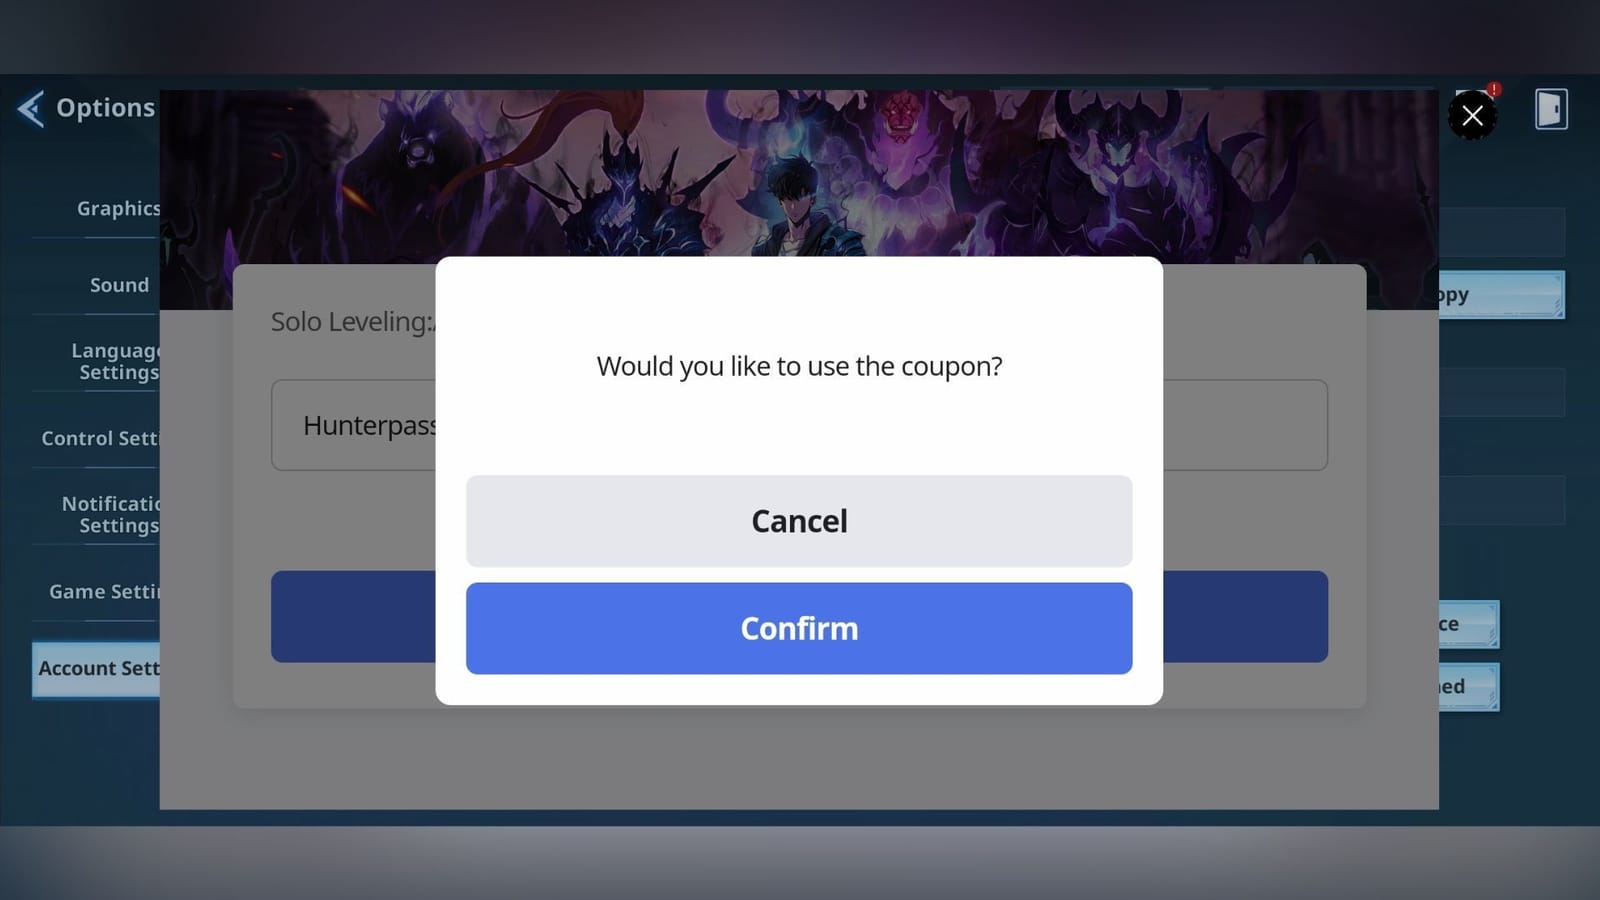Click the character banner artwork at top

click(x=799, y=173)
